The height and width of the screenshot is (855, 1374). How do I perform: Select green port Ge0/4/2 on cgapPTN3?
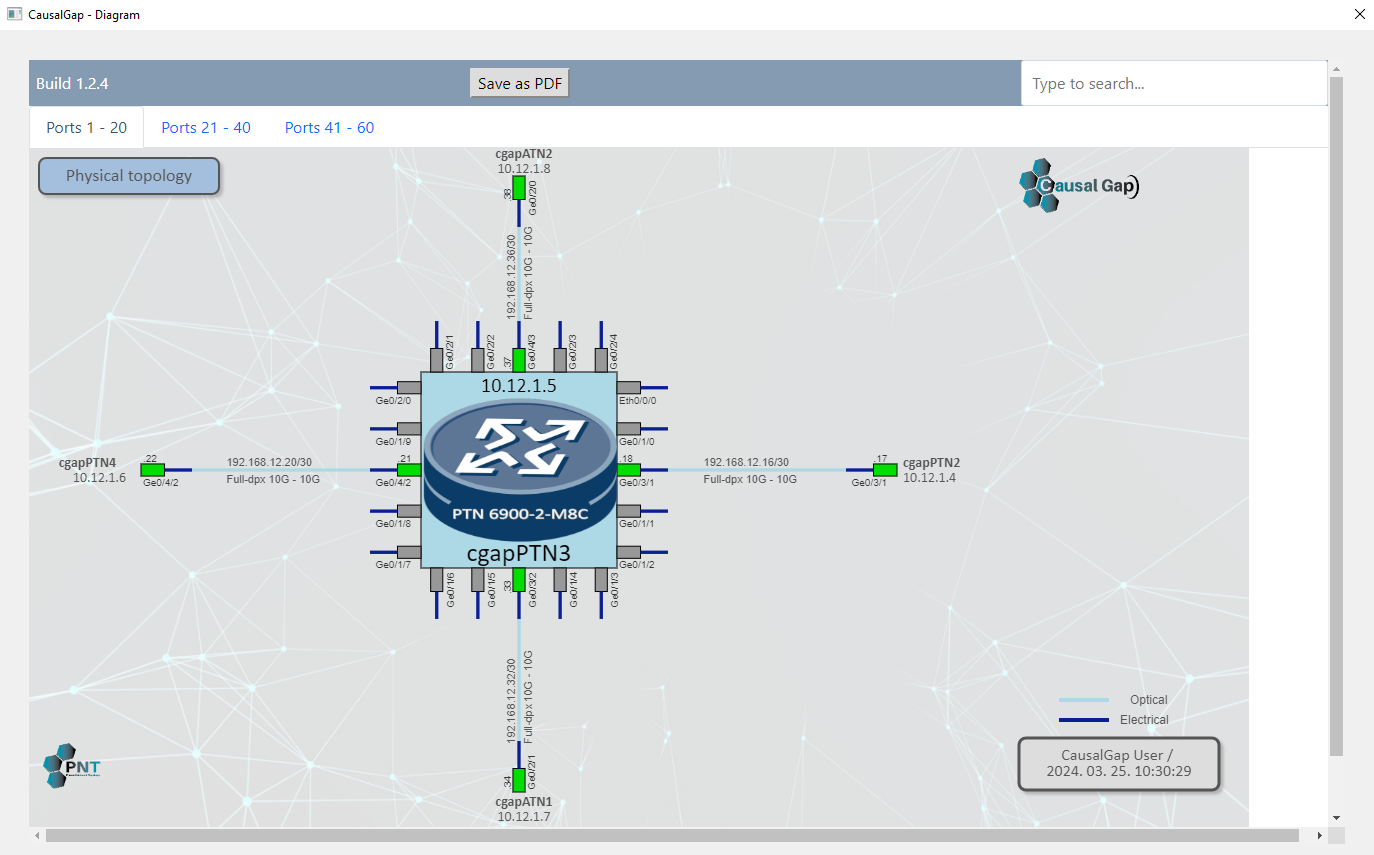(409, 470)
